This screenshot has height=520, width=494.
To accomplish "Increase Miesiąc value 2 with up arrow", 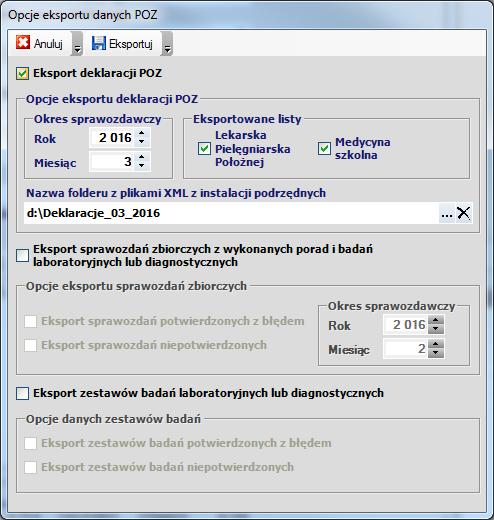I will point(436,344).
